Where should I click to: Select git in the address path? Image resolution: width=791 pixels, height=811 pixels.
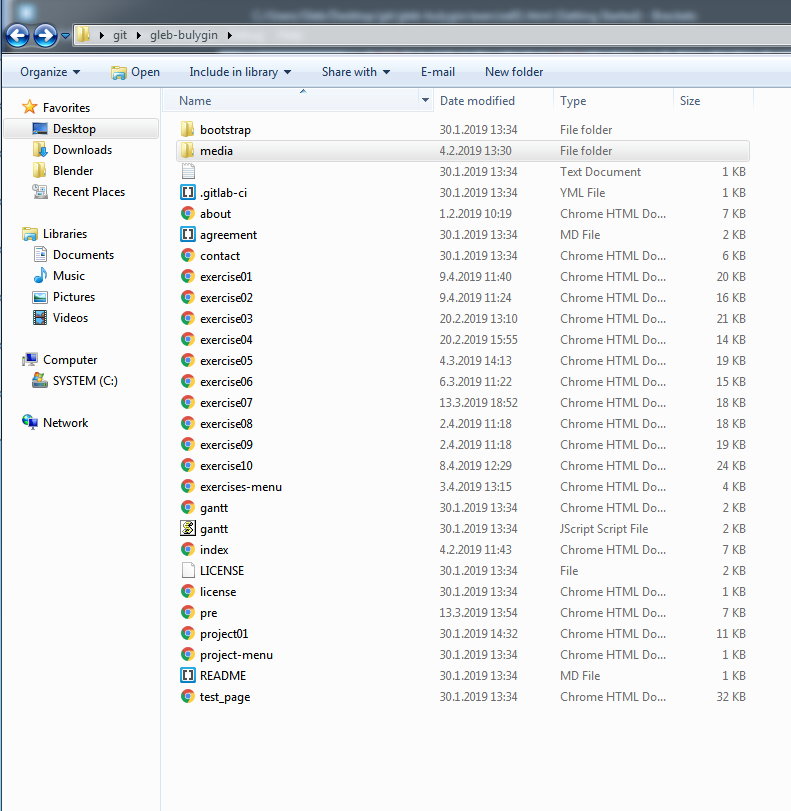tap(120, 35)
